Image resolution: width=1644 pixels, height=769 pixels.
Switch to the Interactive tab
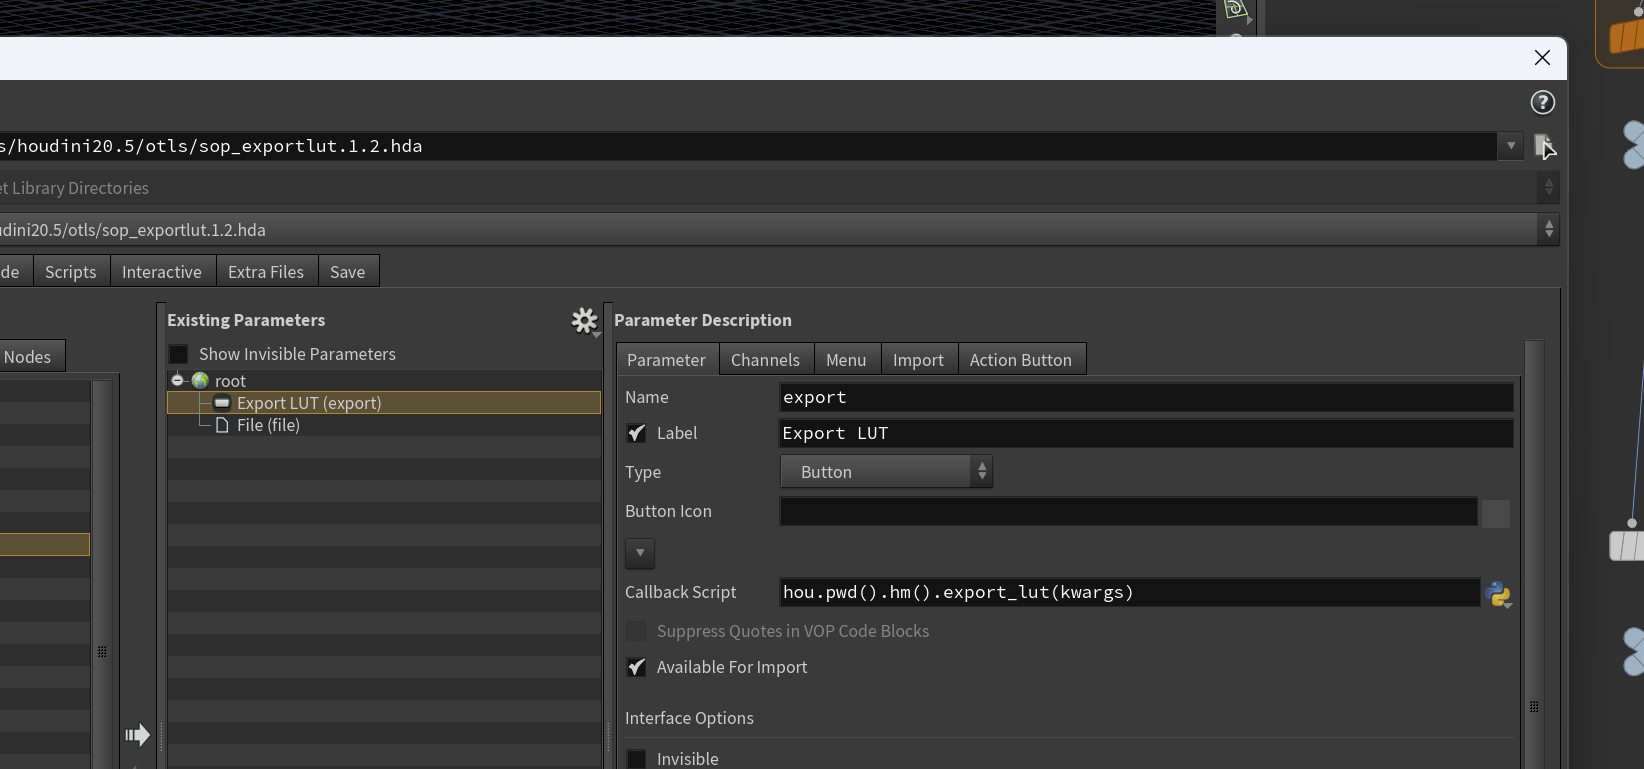coord(162,272)
